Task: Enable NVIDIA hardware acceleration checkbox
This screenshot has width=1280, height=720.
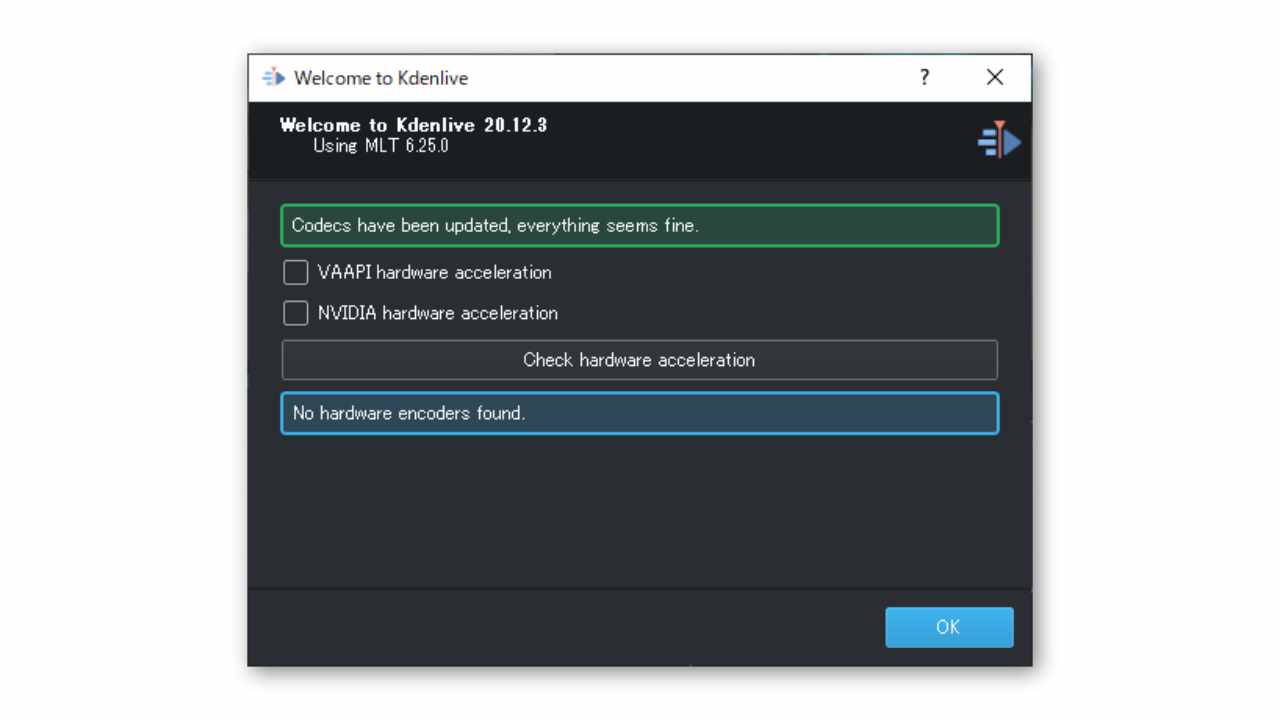Action: 296,313
